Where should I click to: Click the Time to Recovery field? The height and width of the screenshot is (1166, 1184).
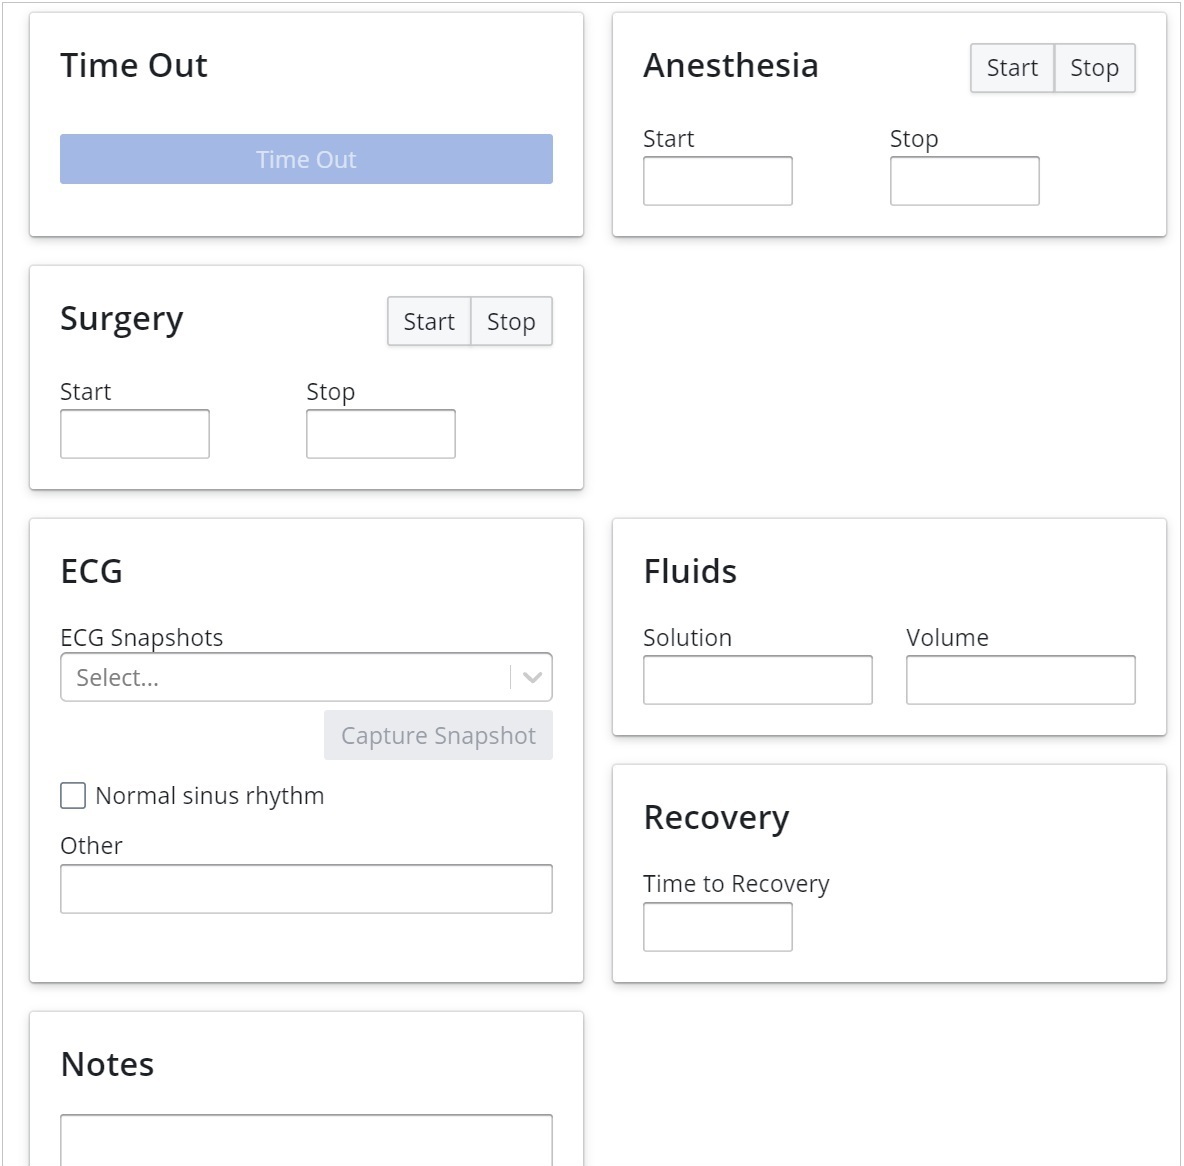pos(717,927)
